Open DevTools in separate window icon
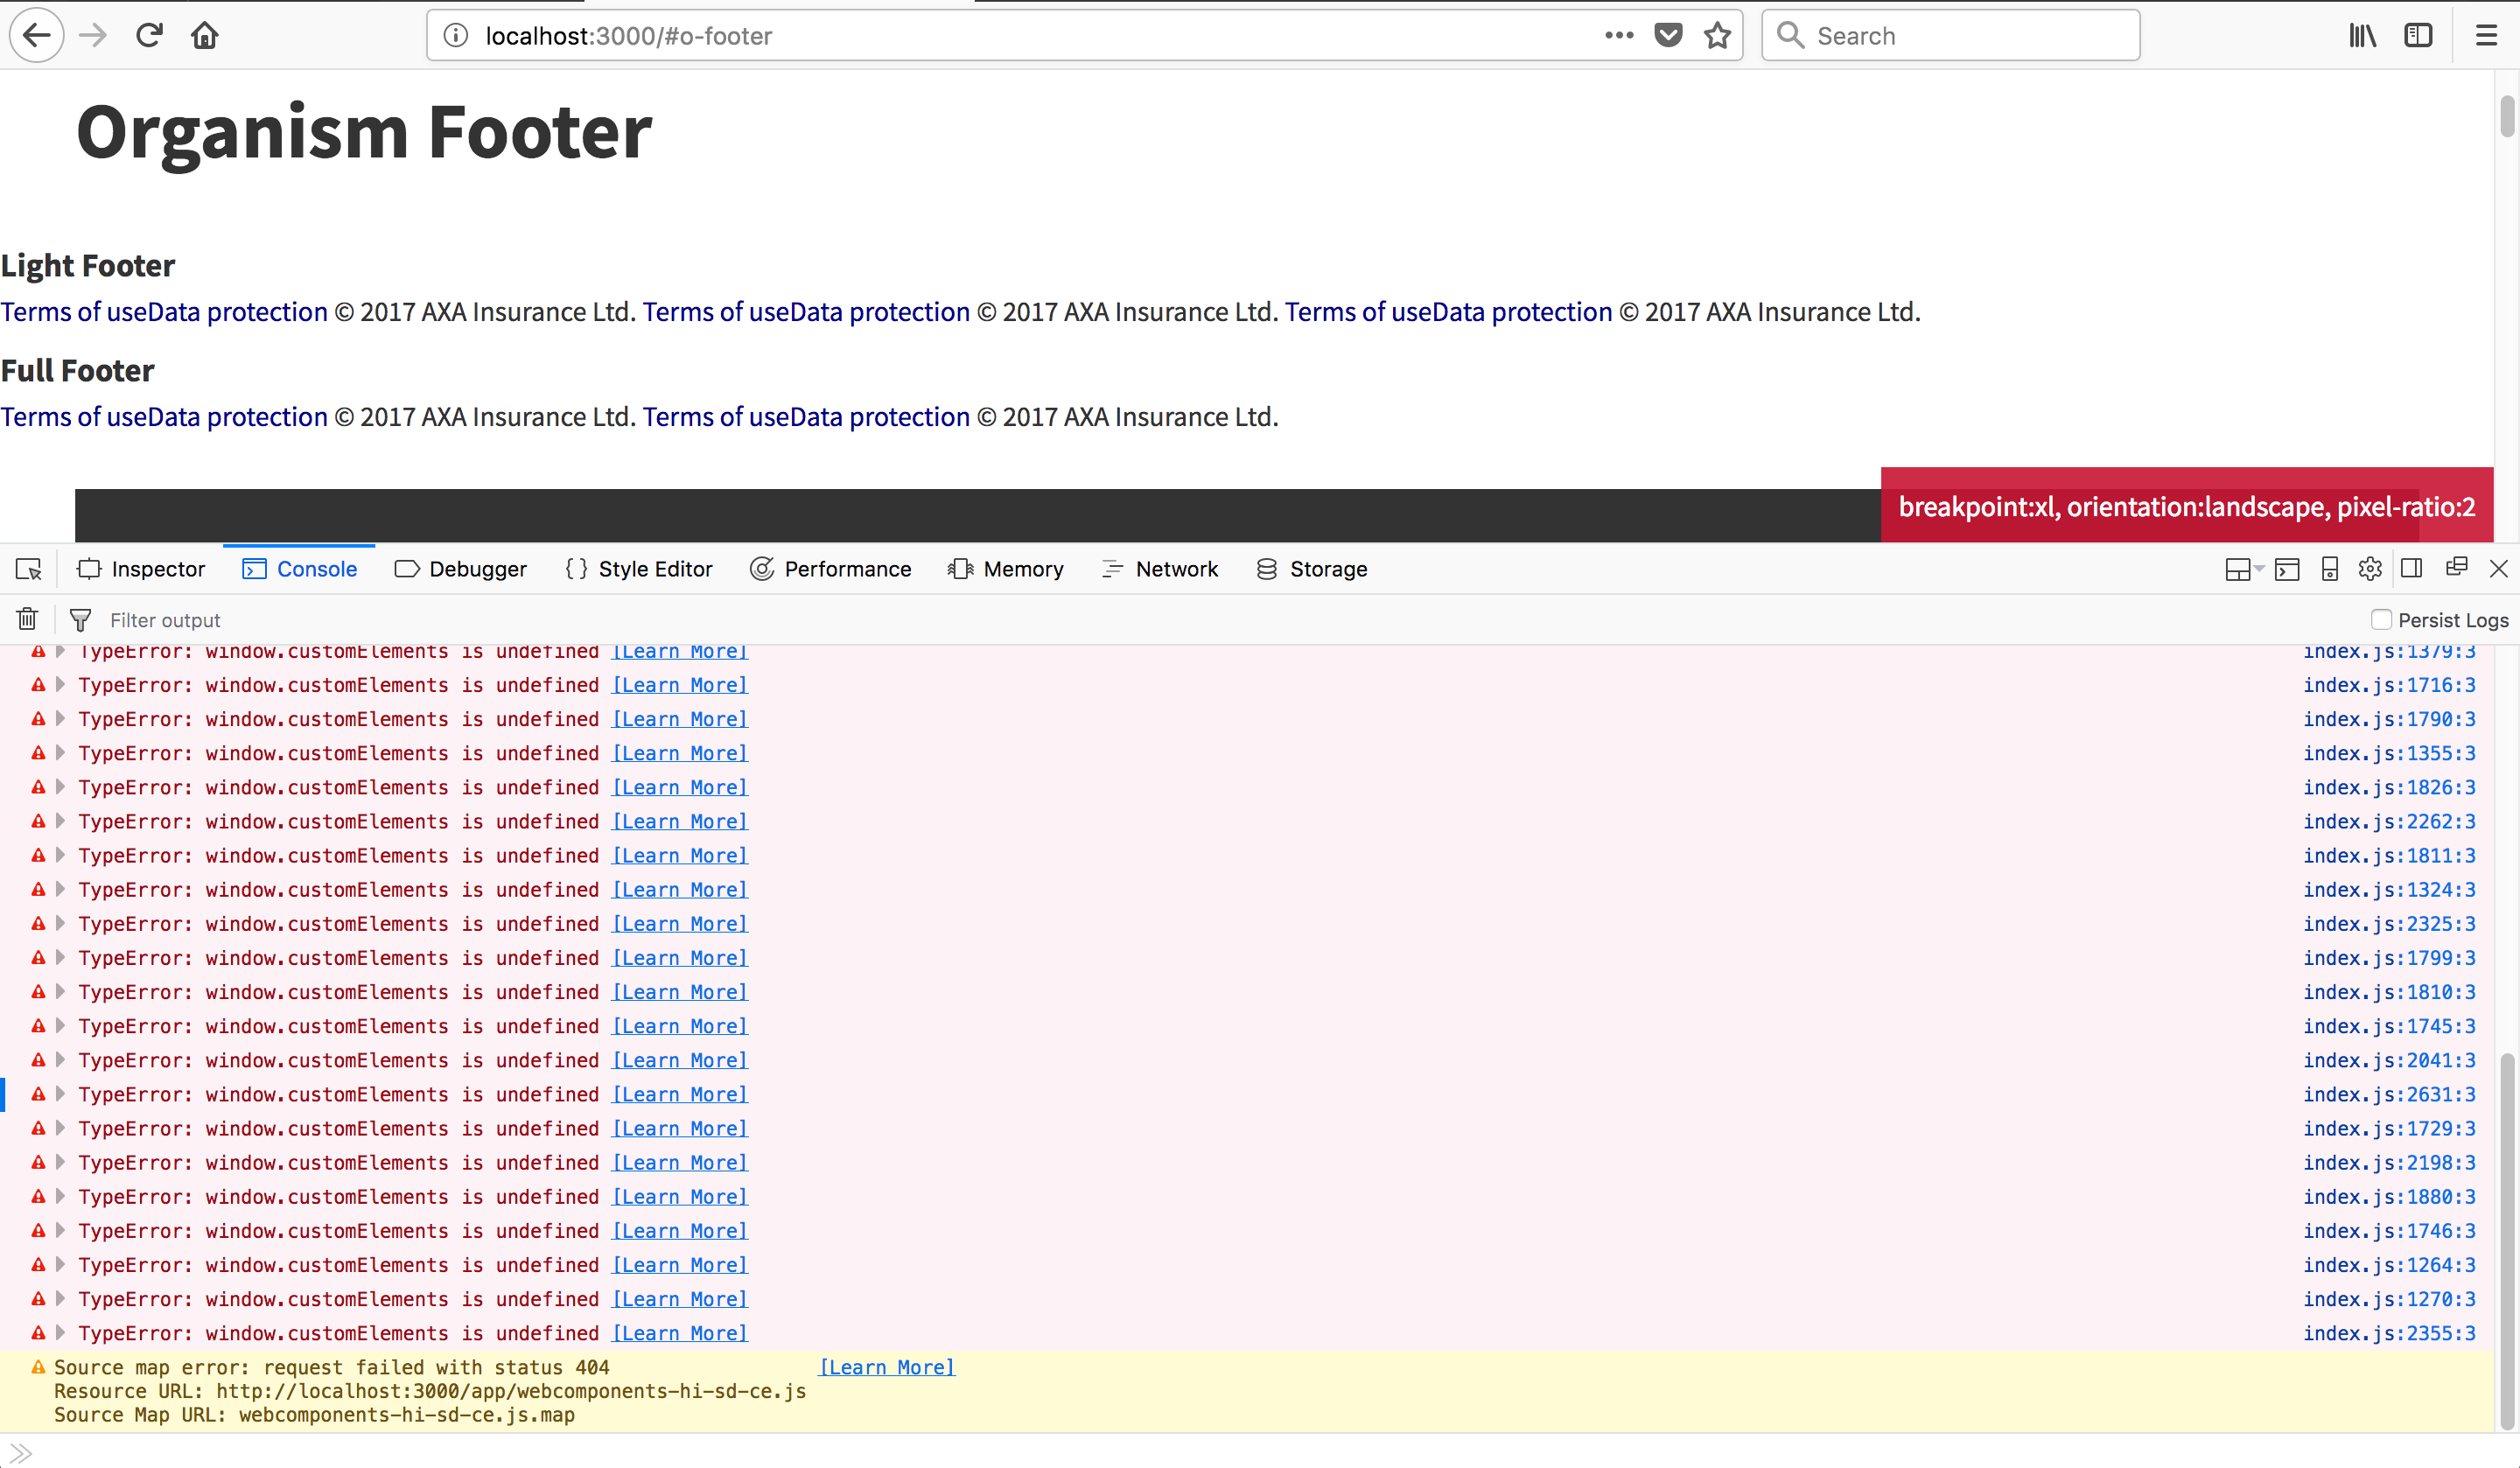This screenshot has width=2520, height=1468. coord(2456,568)
